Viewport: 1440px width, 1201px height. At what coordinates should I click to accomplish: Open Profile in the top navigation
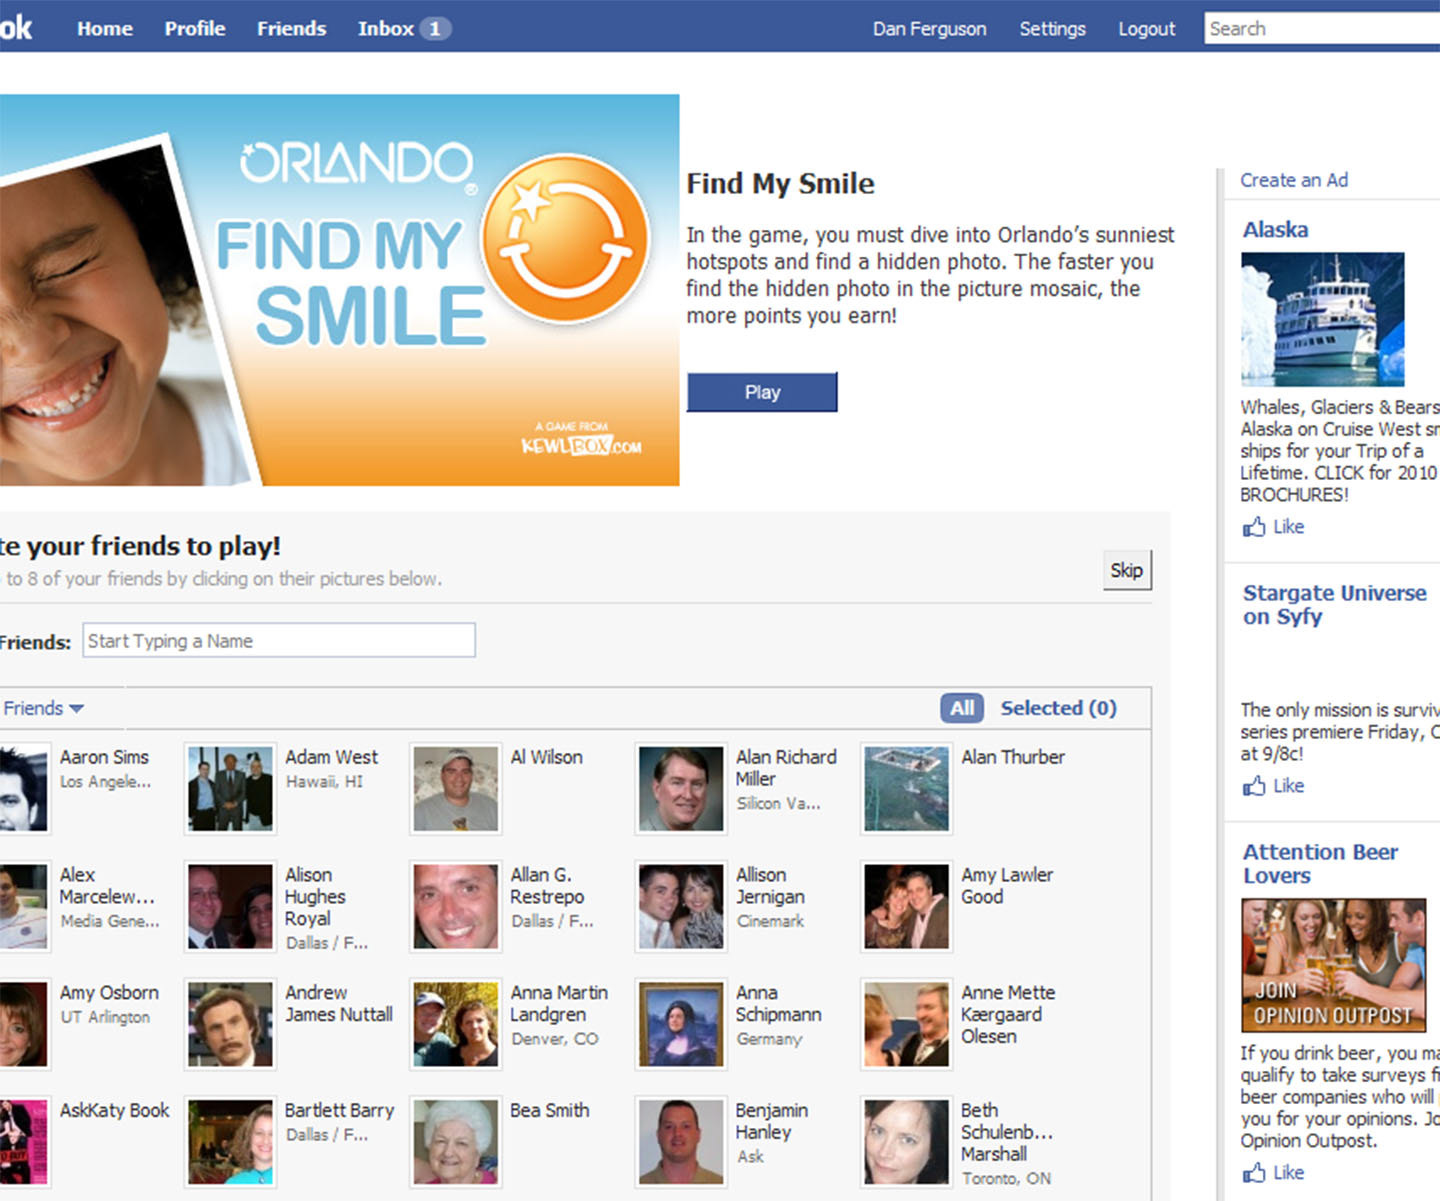pyautogui.click(x=195, y=29)
